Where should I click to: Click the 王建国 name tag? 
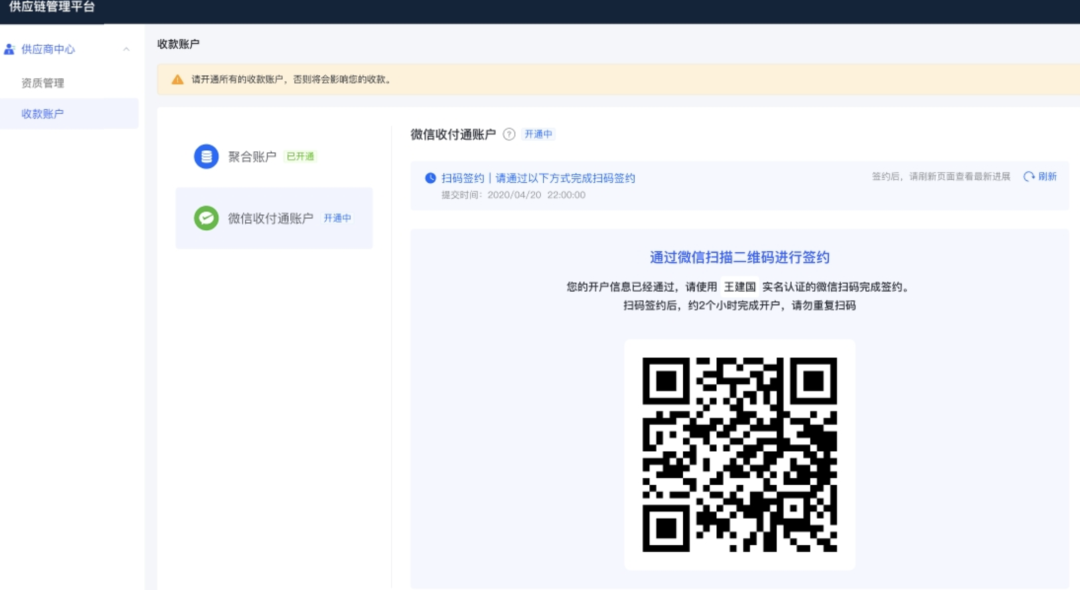(739, 286)
